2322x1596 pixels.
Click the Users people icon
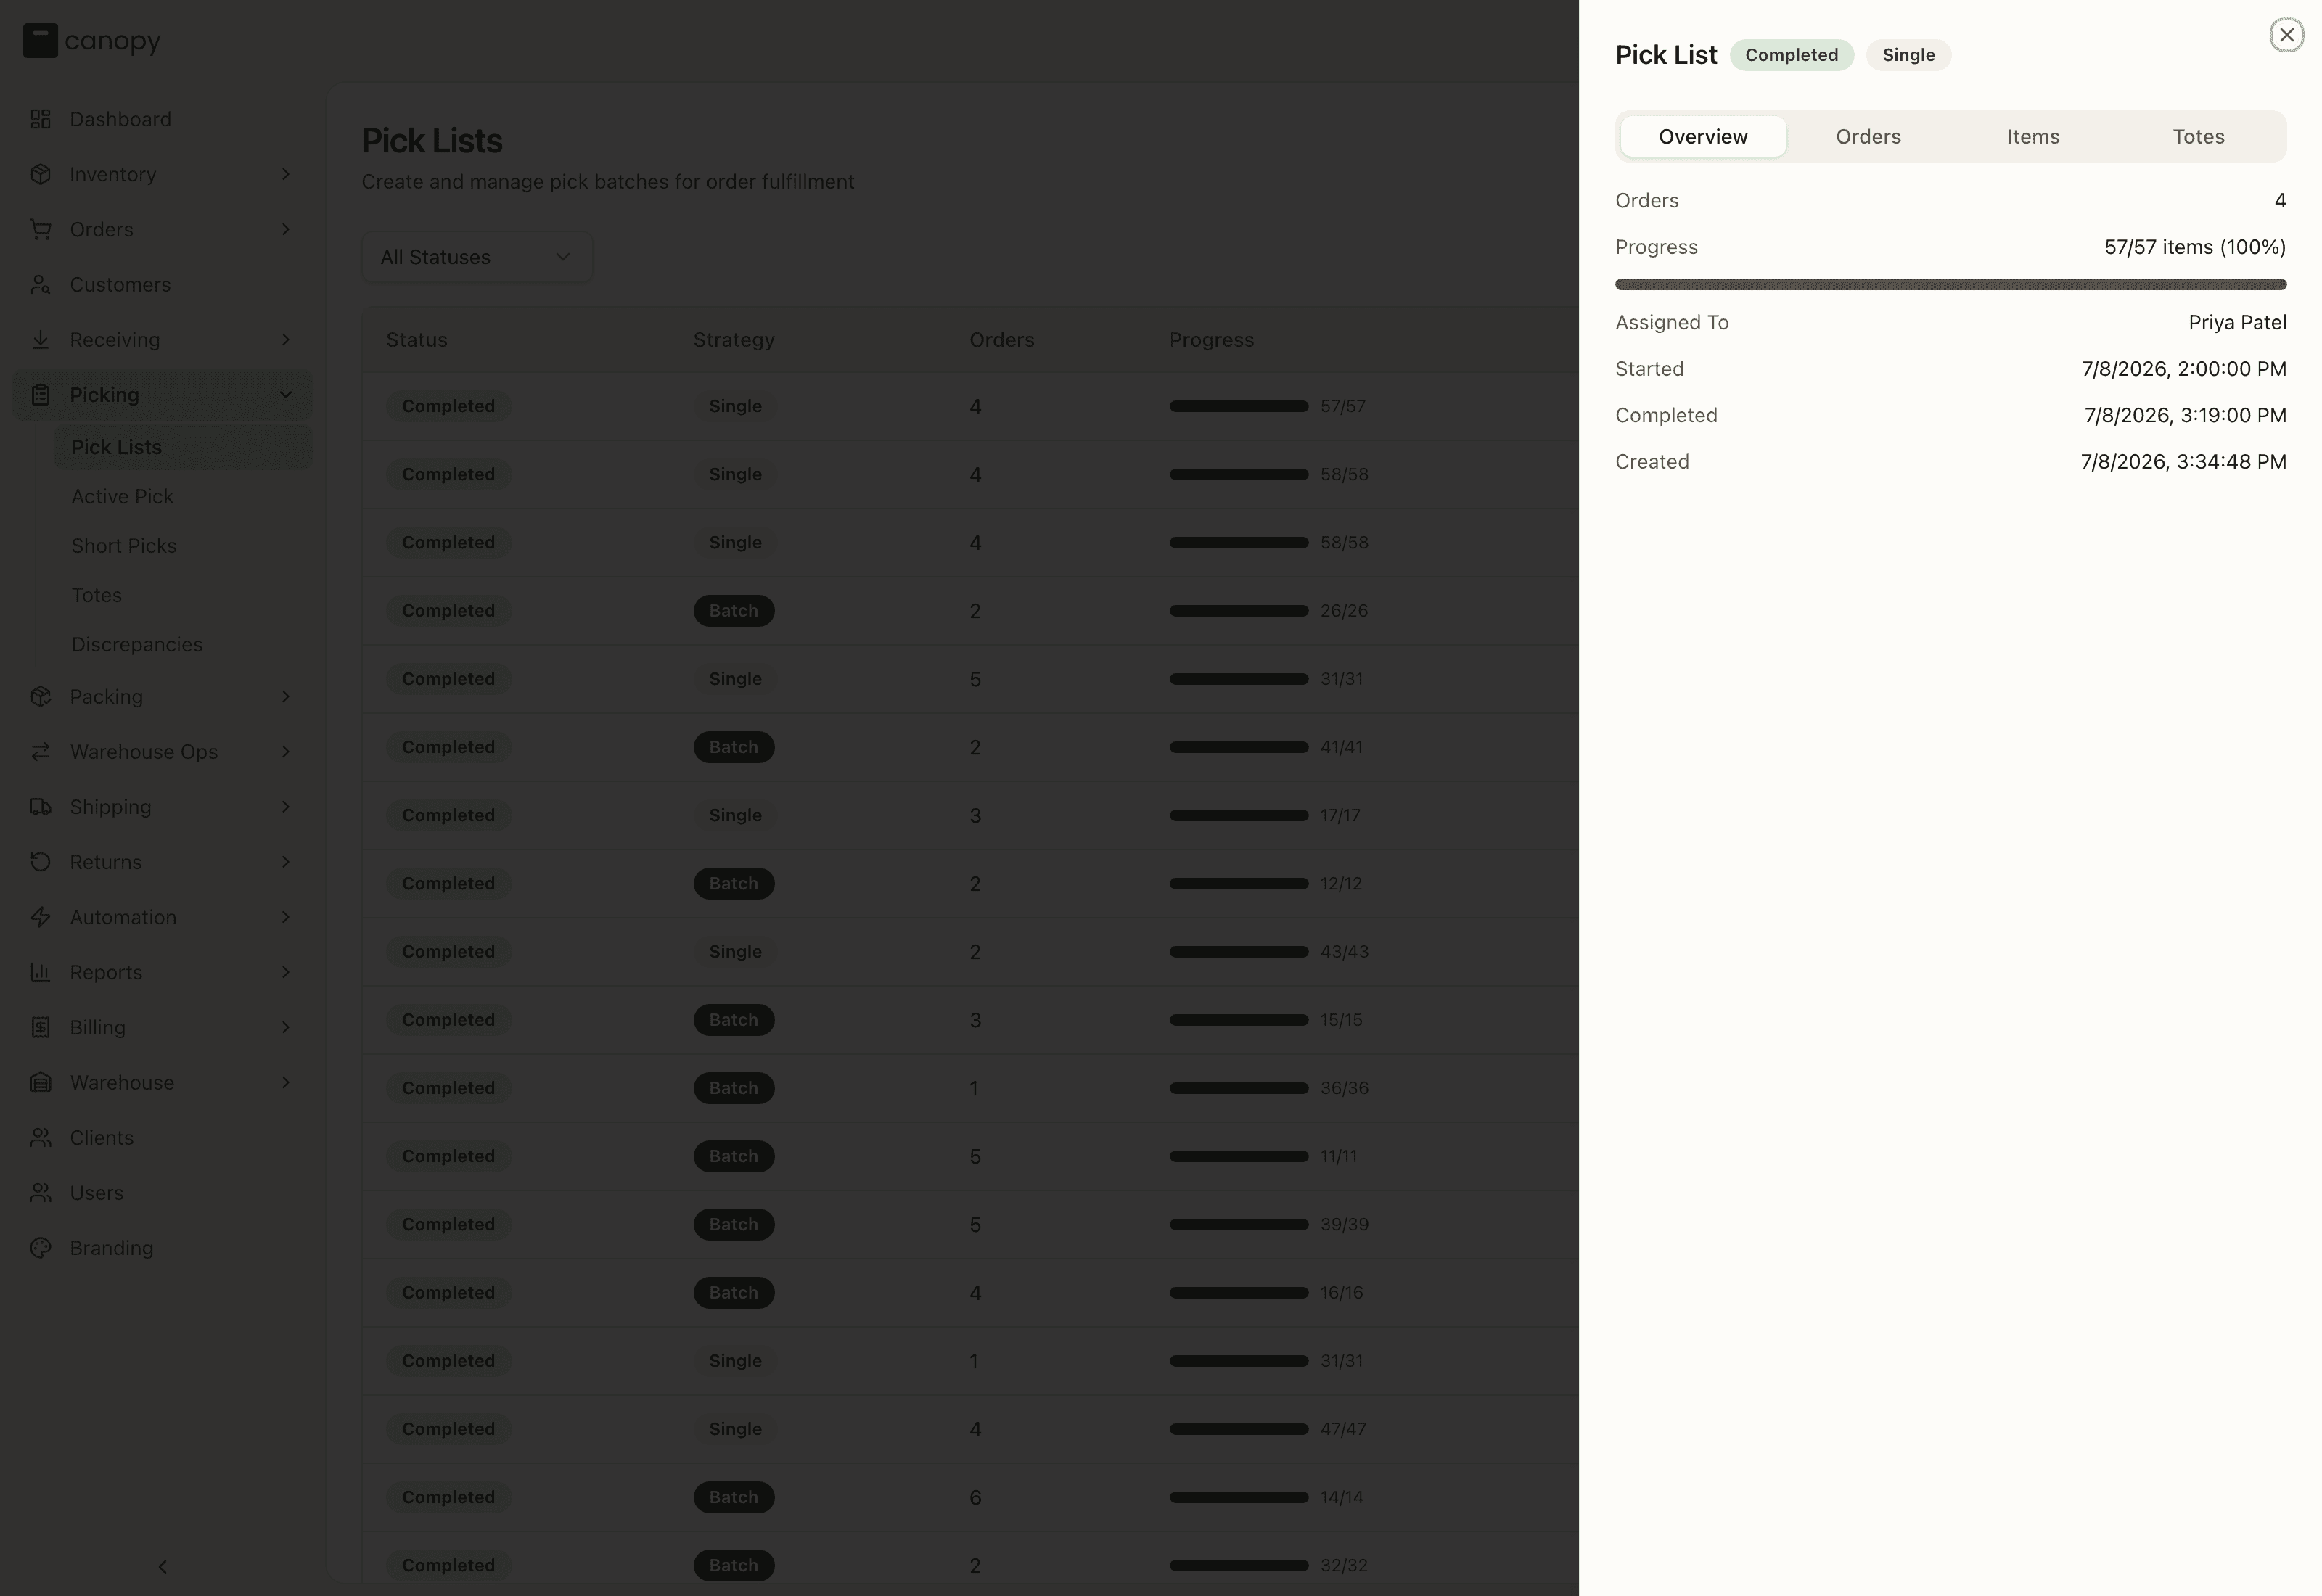tap(40, 1192)
